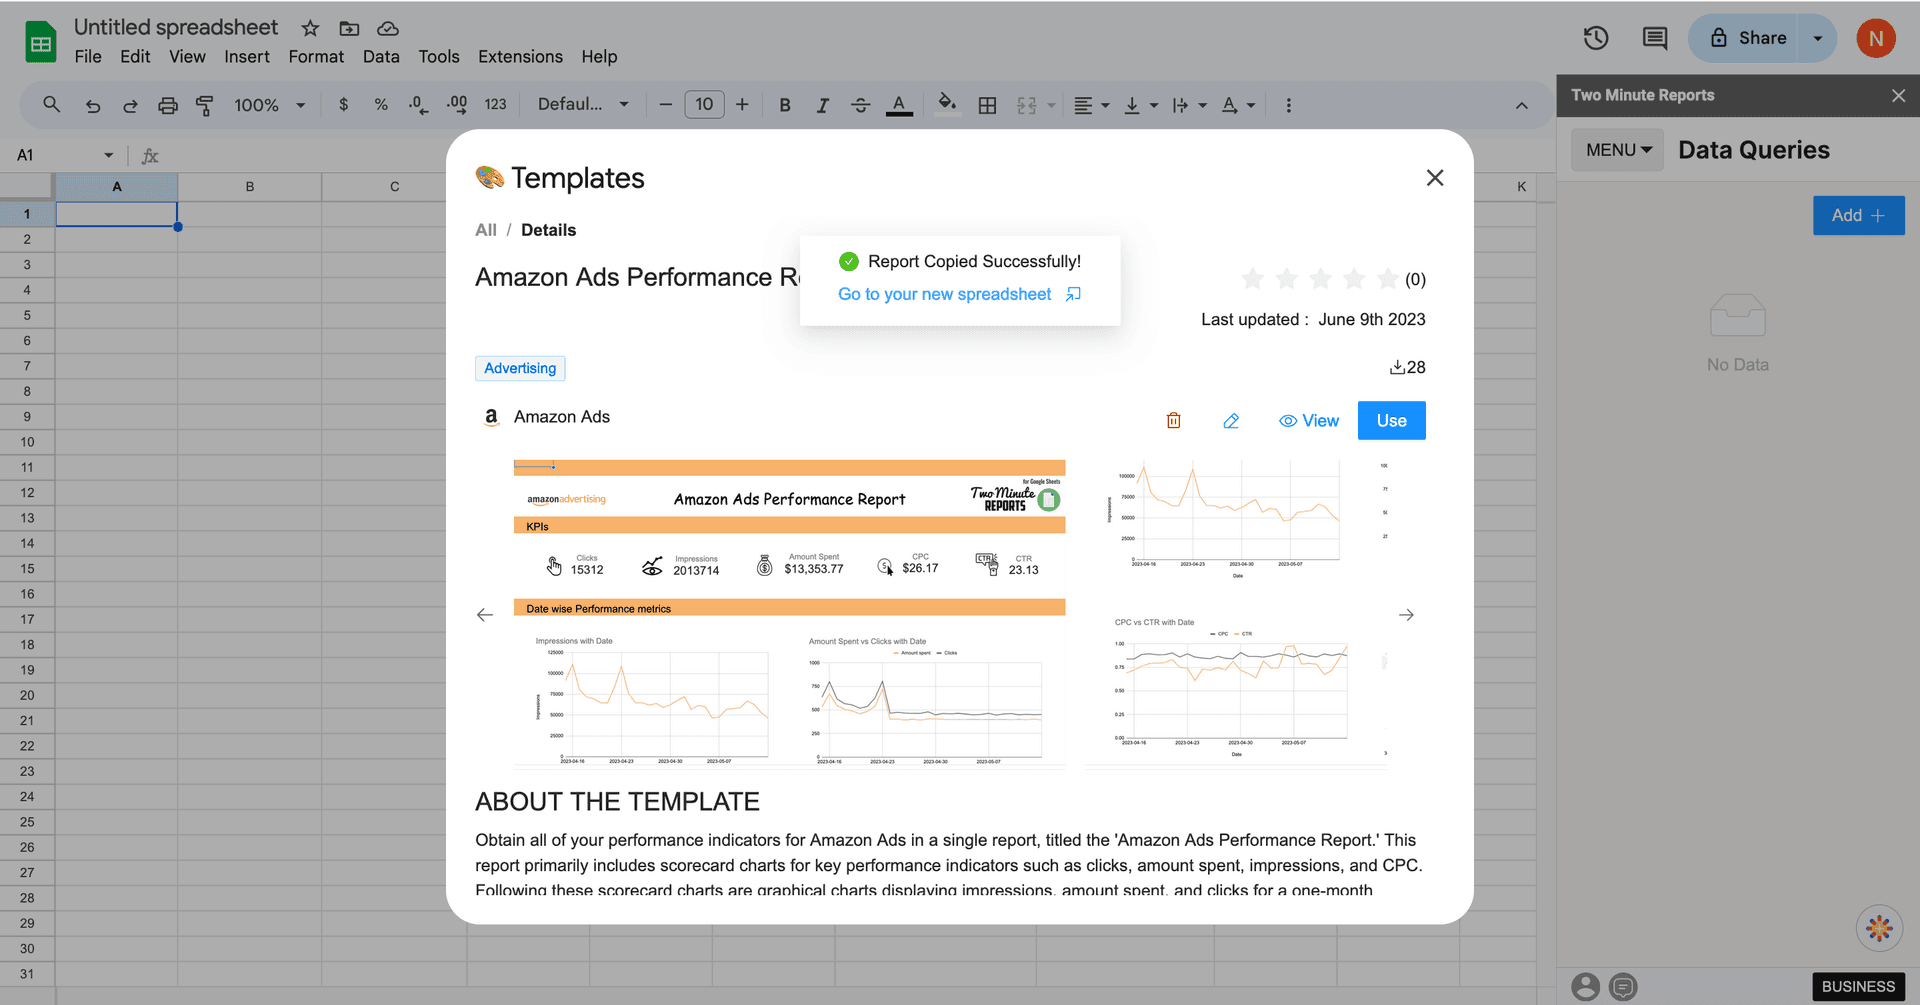Open more number formats 123
The width and height of the screenshot is (1920, 1005).
coord(495,104)
